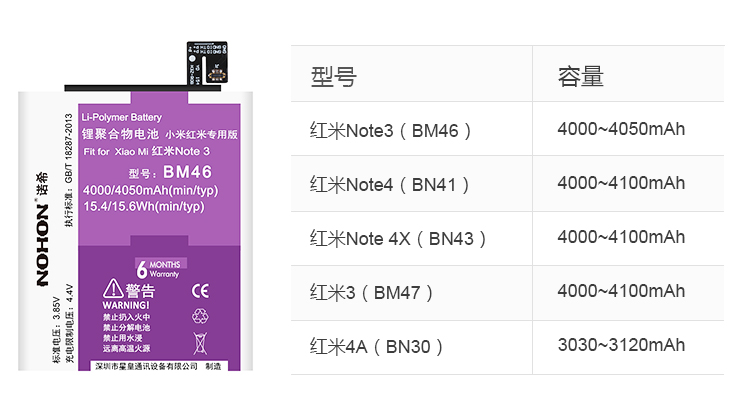Screen dimensions: 750x416
Task: Click the Li-Polymer Battery label text
Action: point(121,117)
